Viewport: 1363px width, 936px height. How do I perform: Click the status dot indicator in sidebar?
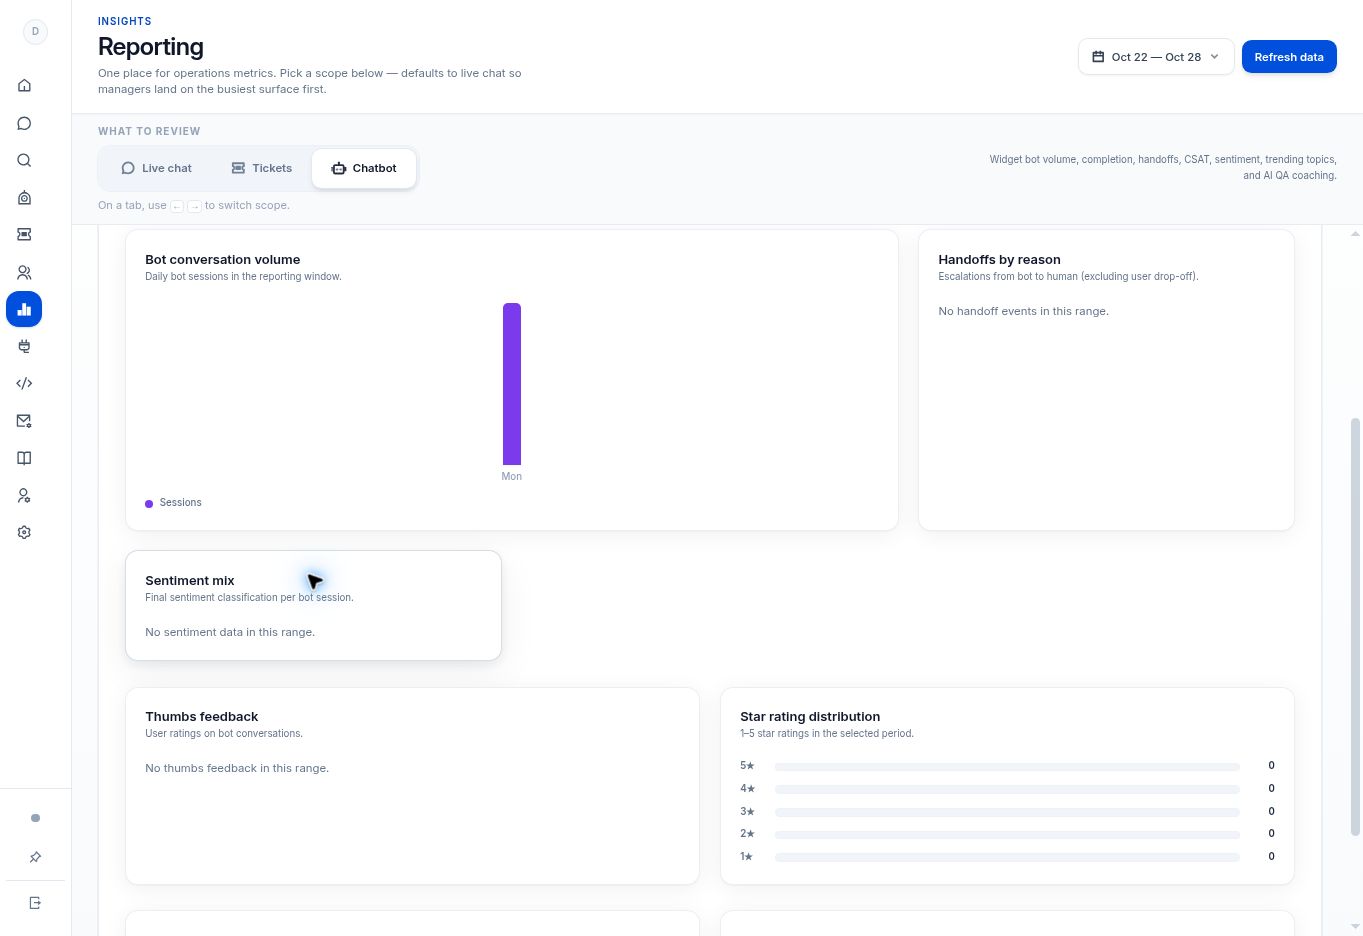pyautogui.click(x=35, y=818)
